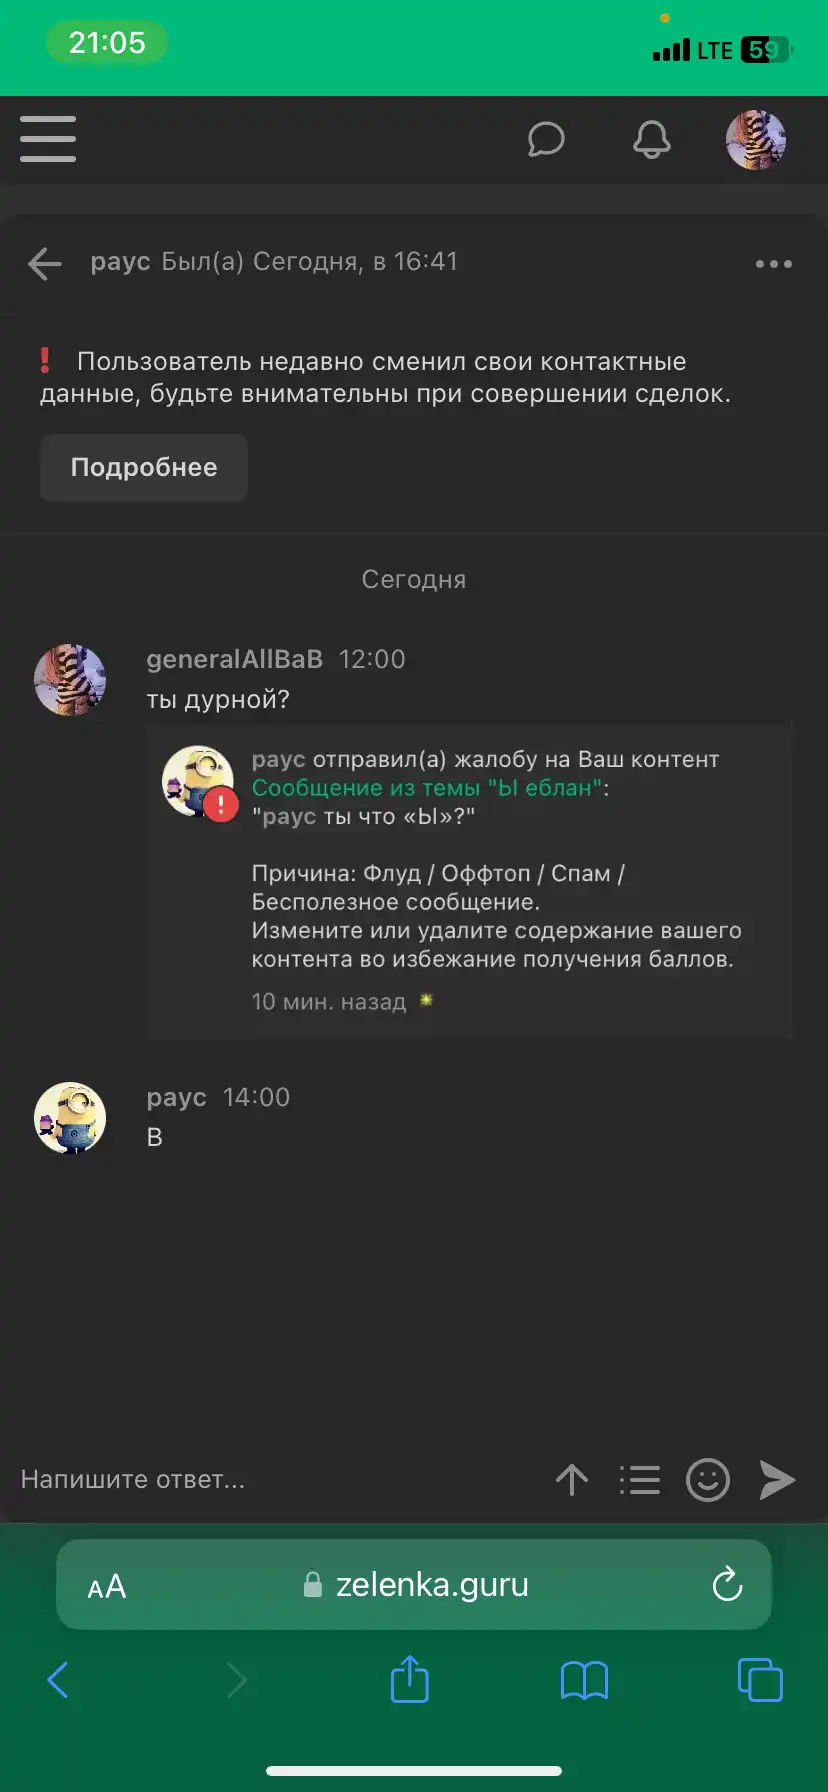The width and height of the screenshot is (828, 1792).
Task: Send the message with paper plane
Action: 777,1480
